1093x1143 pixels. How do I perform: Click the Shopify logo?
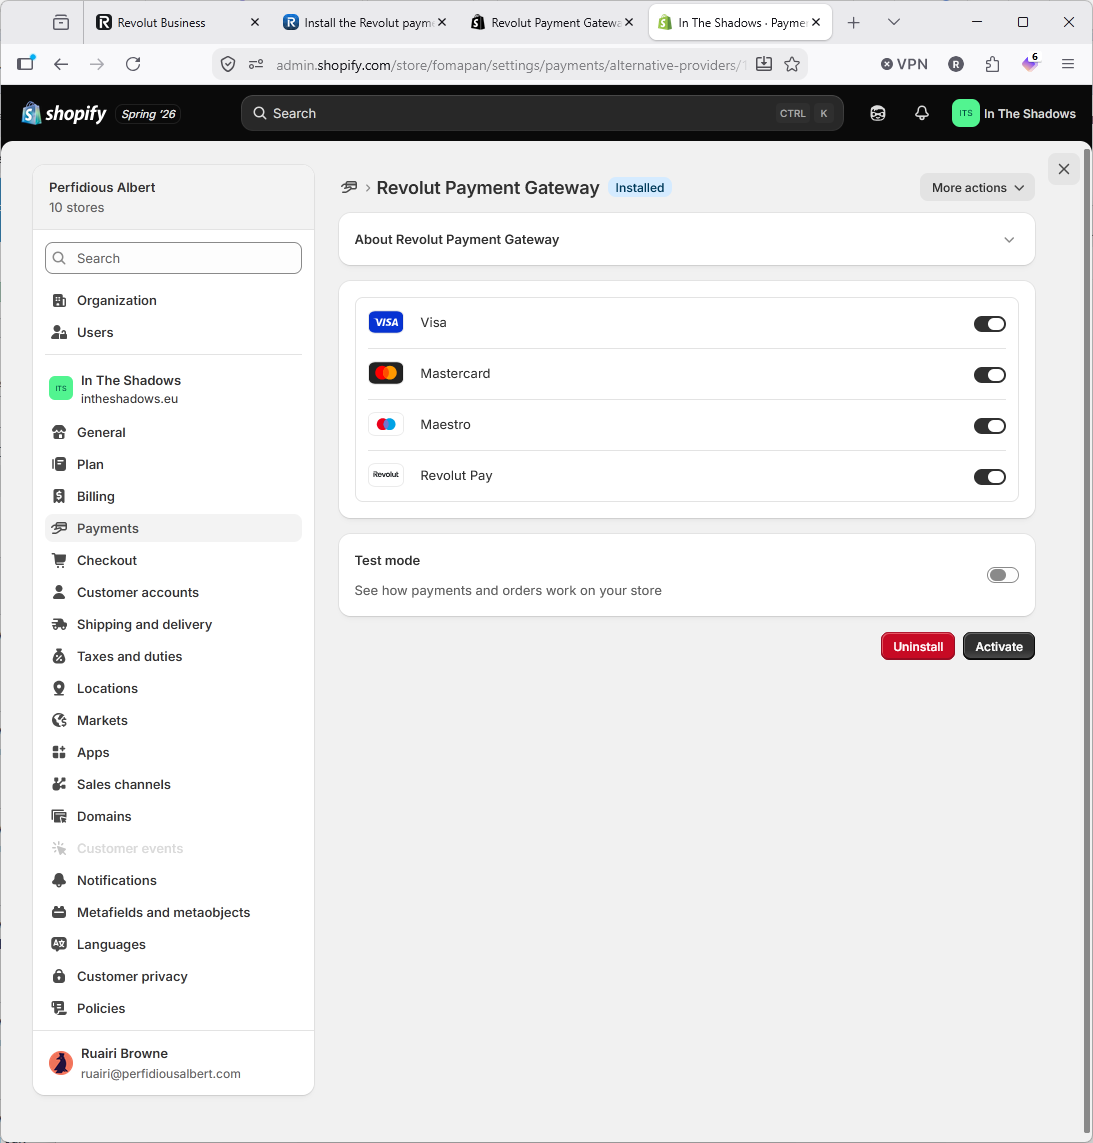pos(64,114)
